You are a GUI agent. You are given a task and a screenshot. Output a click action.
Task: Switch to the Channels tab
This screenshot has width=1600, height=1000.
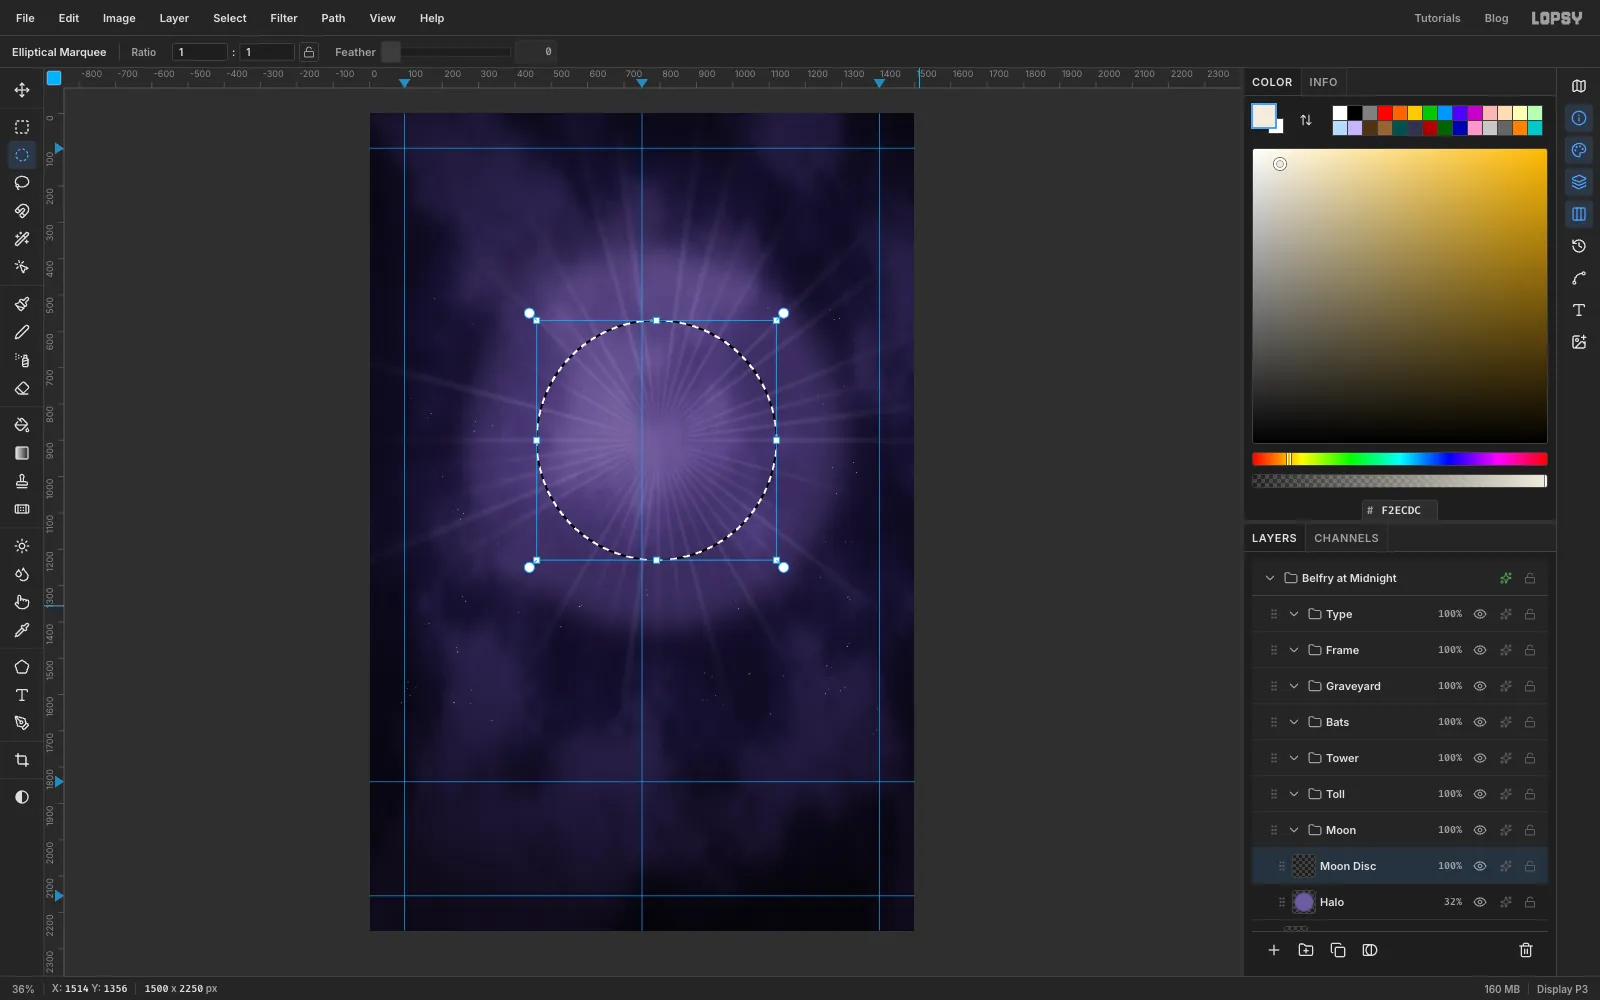tap(1346, 538)
